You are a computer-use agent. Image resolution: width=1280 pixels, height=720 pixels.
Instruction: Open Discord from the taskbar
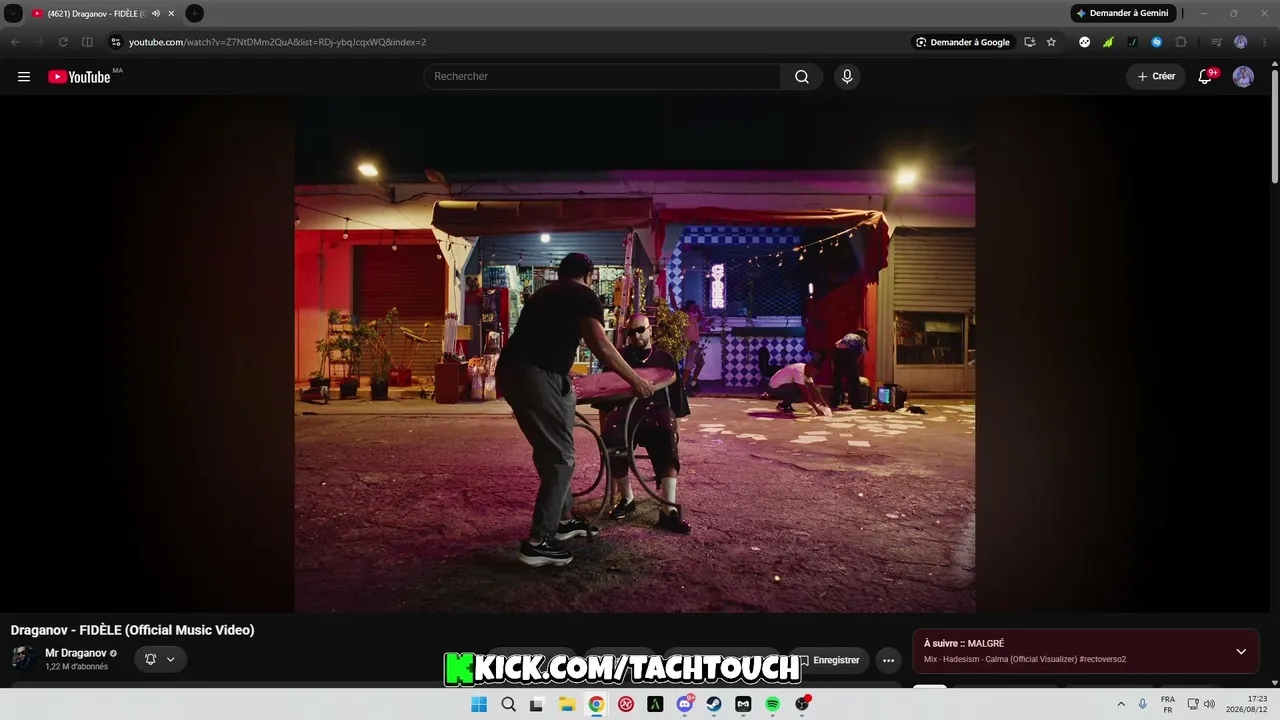685,704
